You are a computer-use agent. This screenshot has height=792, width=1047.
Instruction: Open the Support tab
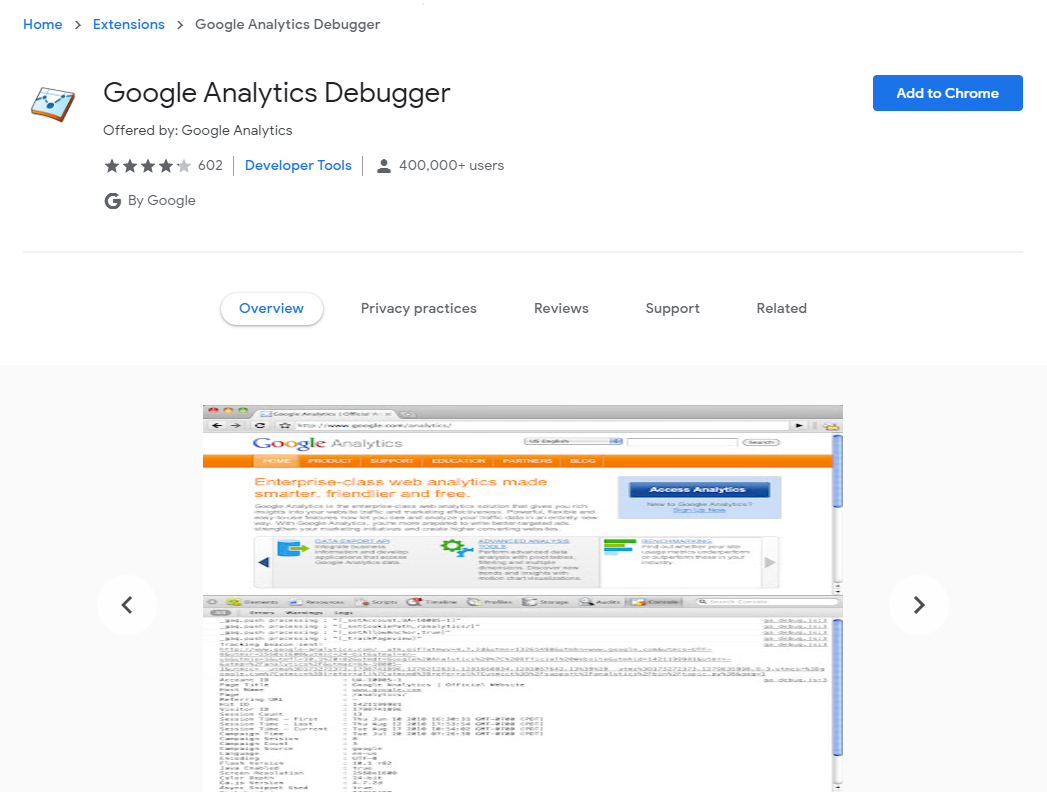[x=672, y=309]
